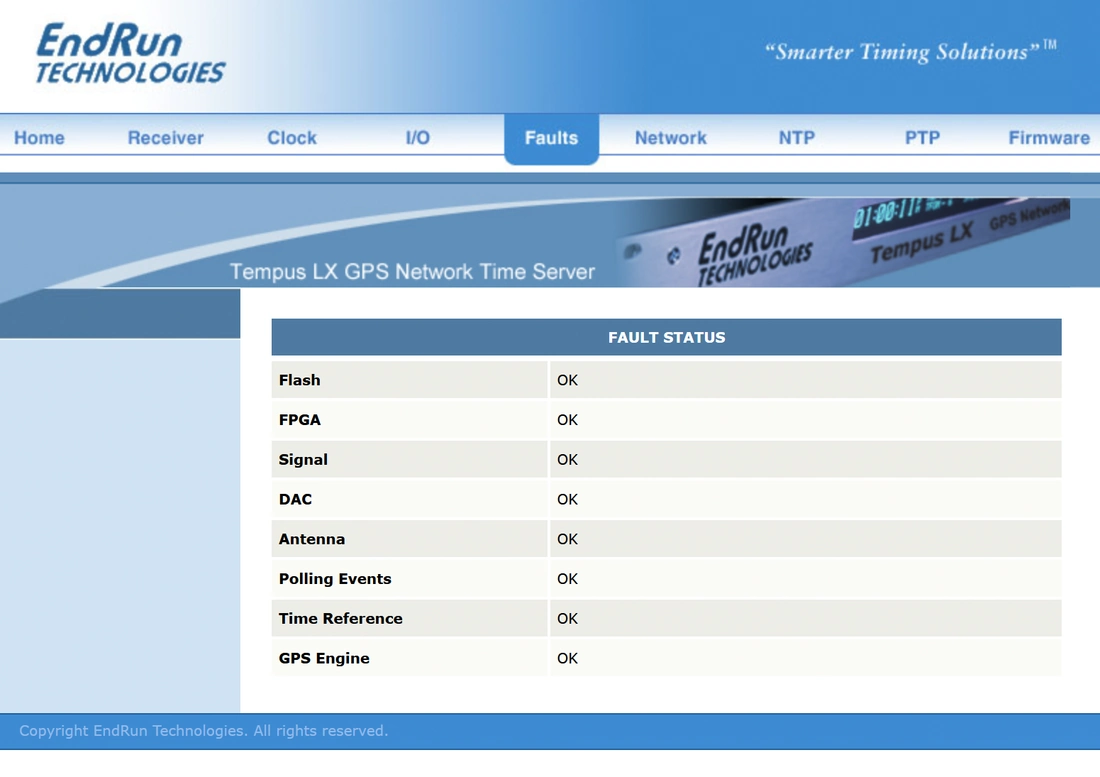The image size is (1100, 777).
Task: Select the I/O tab
Action: (417, 138)
